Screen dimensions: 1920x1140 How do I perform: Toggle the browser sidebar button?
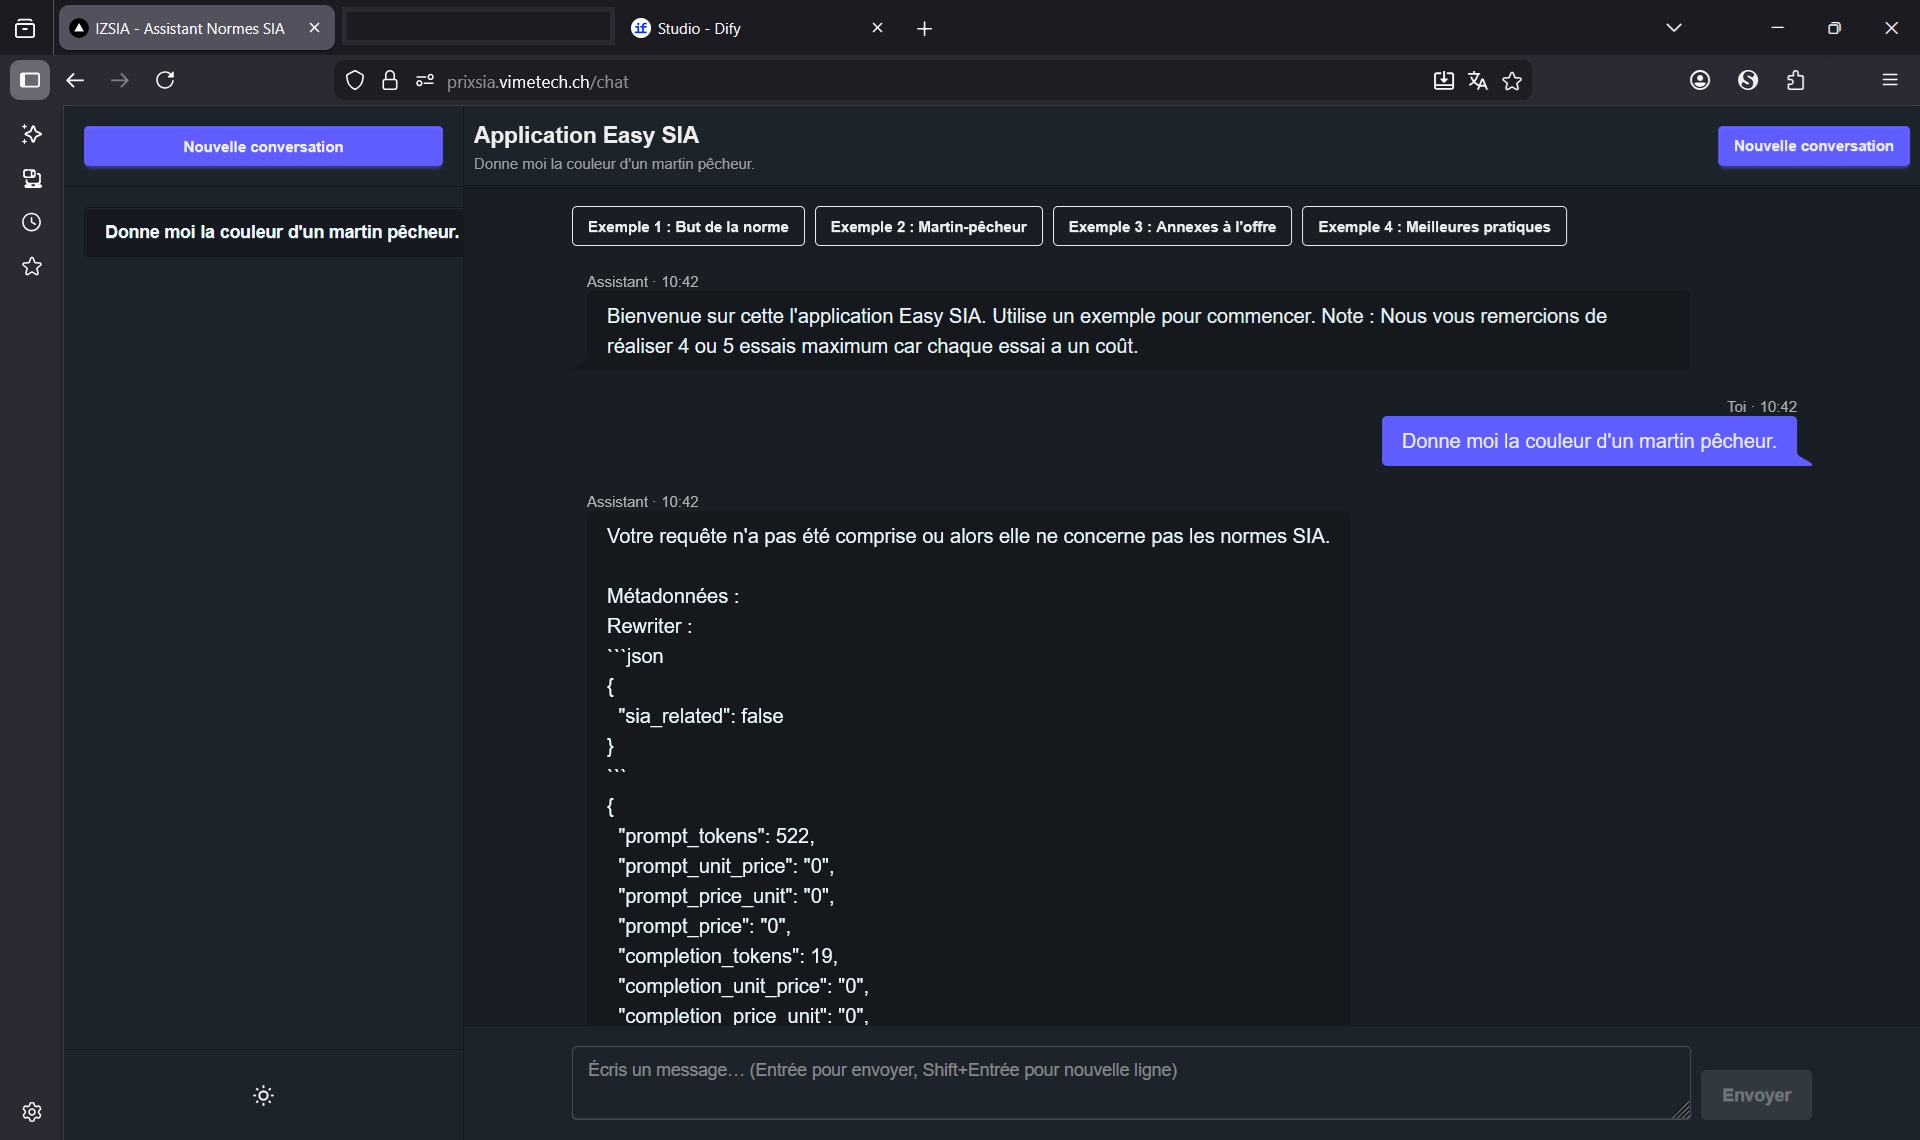(x=30, y=80)
